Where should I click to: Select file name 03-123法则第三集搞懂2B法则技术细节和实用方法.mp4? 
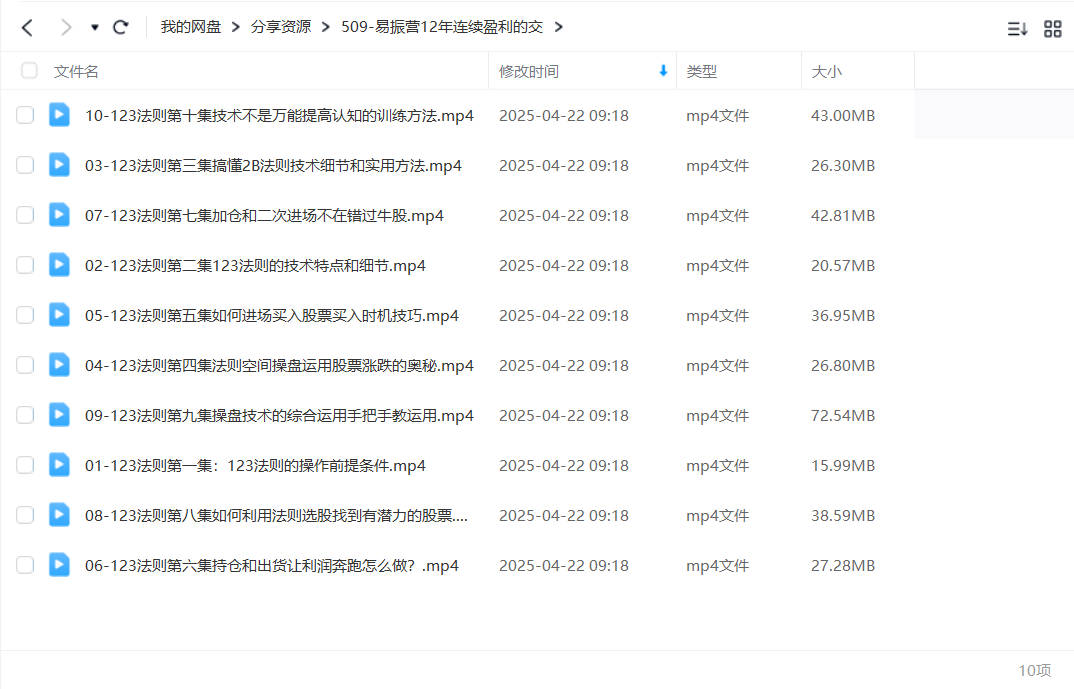tap(273, 166)
